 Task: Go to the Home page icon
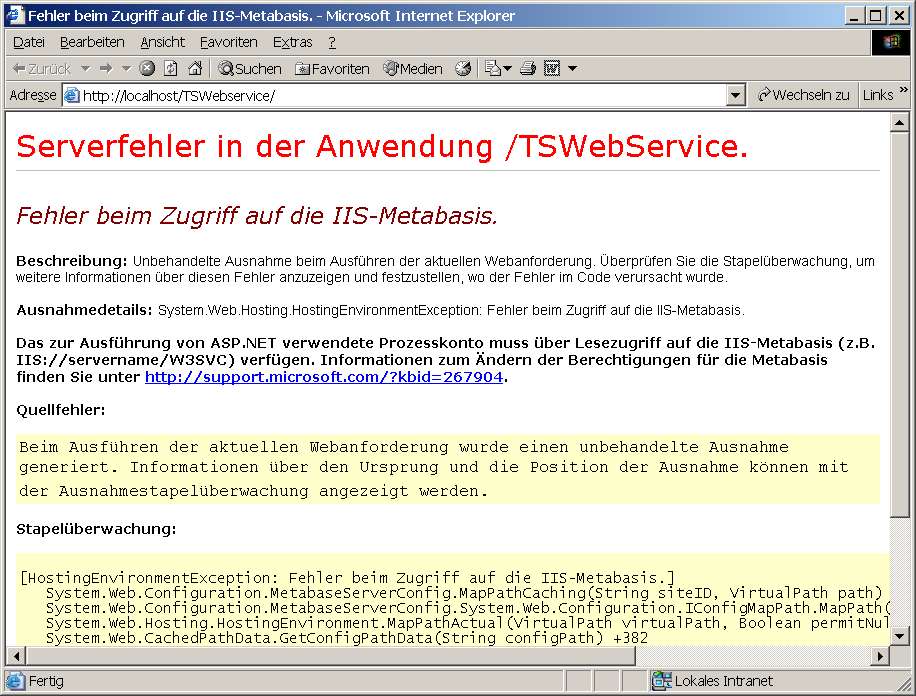pyautogui.click(x=195, y=68)
